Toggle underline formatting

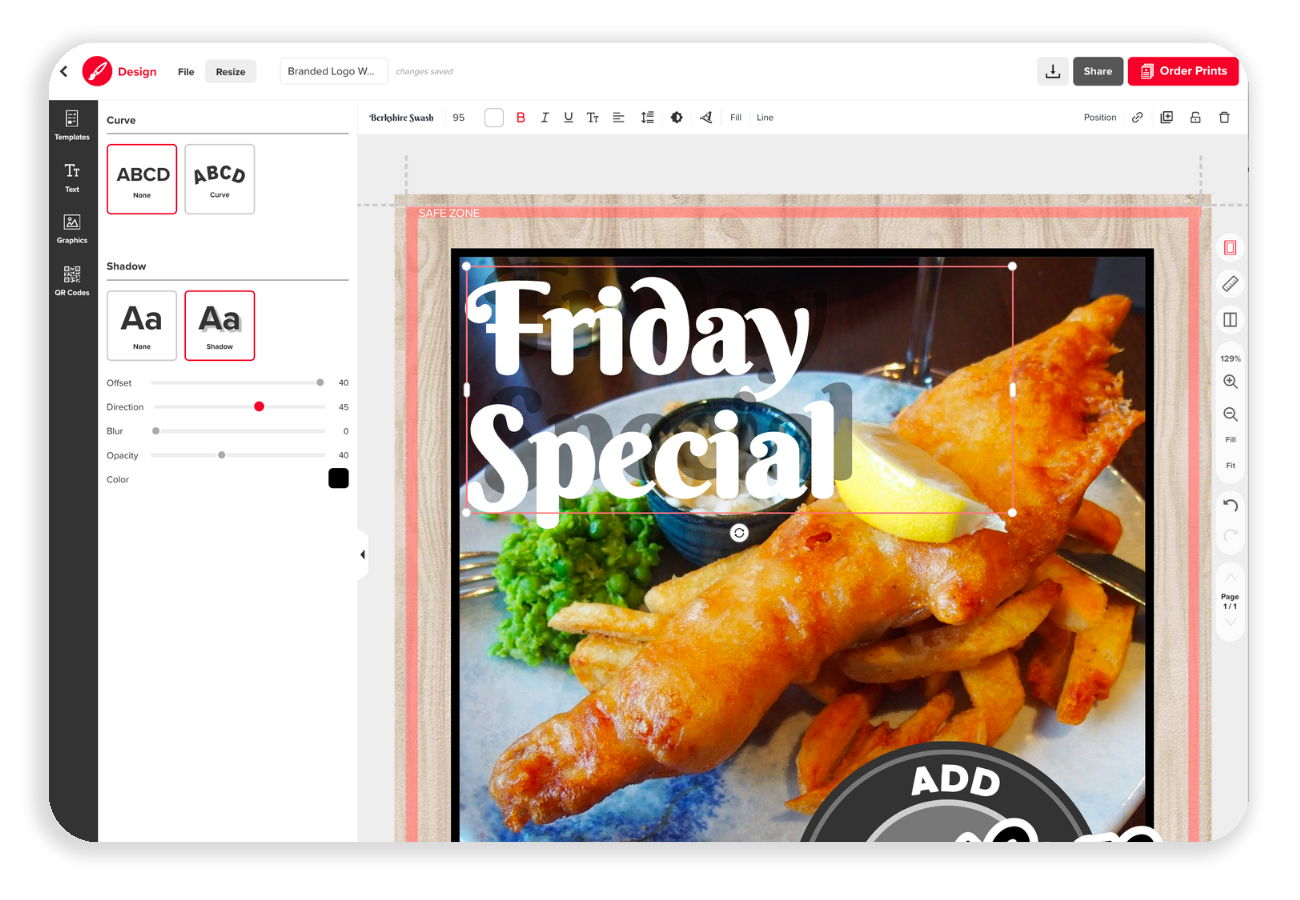pos(568,117)
